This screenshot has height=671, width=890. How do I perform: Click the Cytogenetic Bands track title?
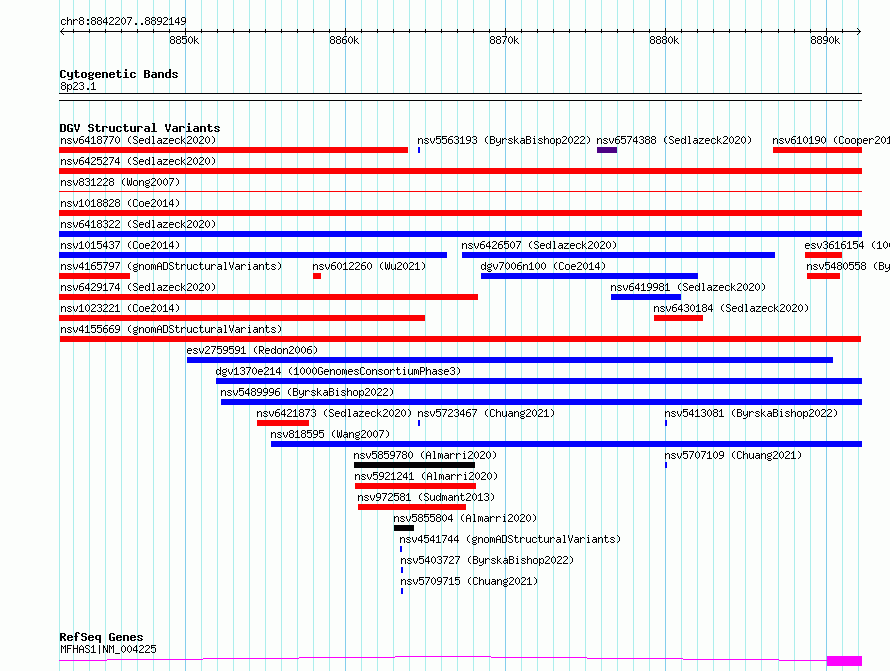tap(119, 74)
